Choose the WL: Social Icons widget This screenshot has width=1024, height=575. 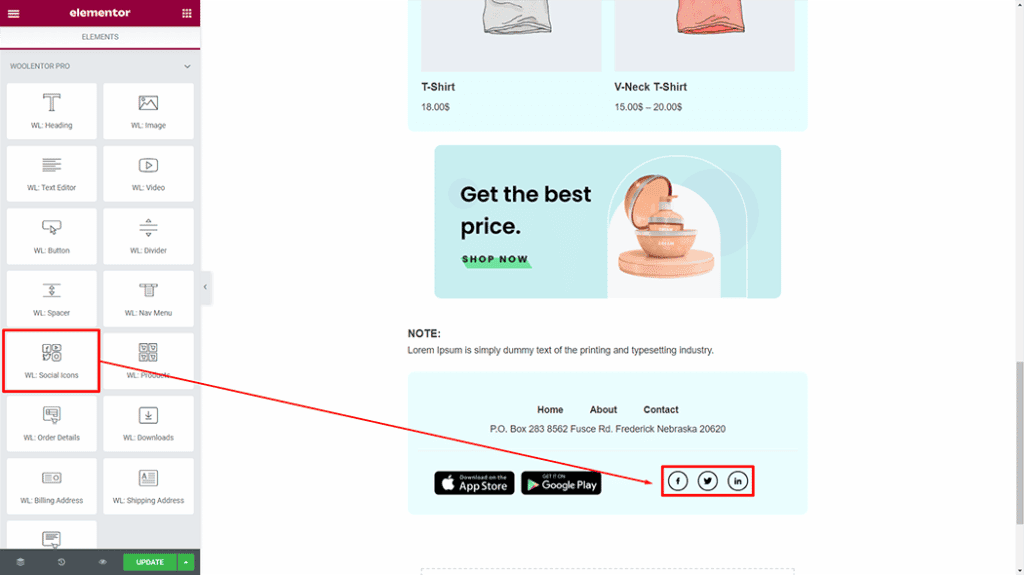[52, 361]
